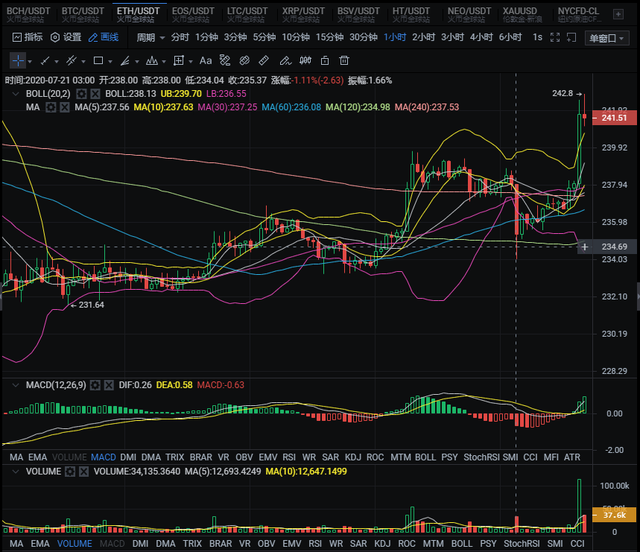Image resolution: width=640 pixels, height=552 pixels.
Task: Collapse the MACD(12,26,9) panel chevron
Action: pos(16,385)
